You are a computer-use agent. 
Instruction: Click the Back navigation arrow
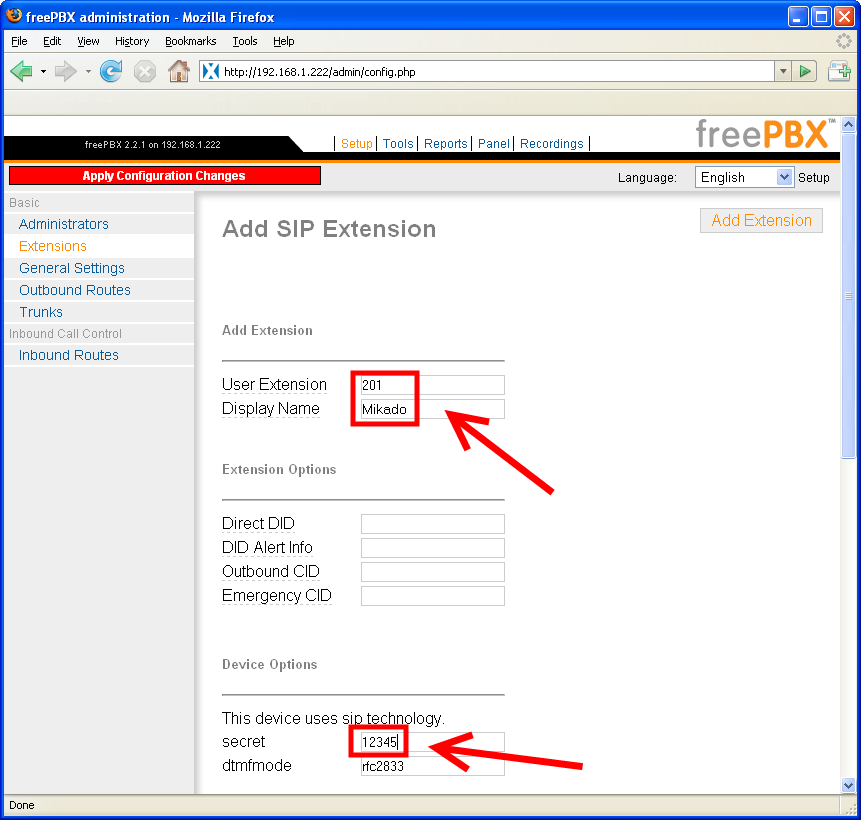point(22,71)
